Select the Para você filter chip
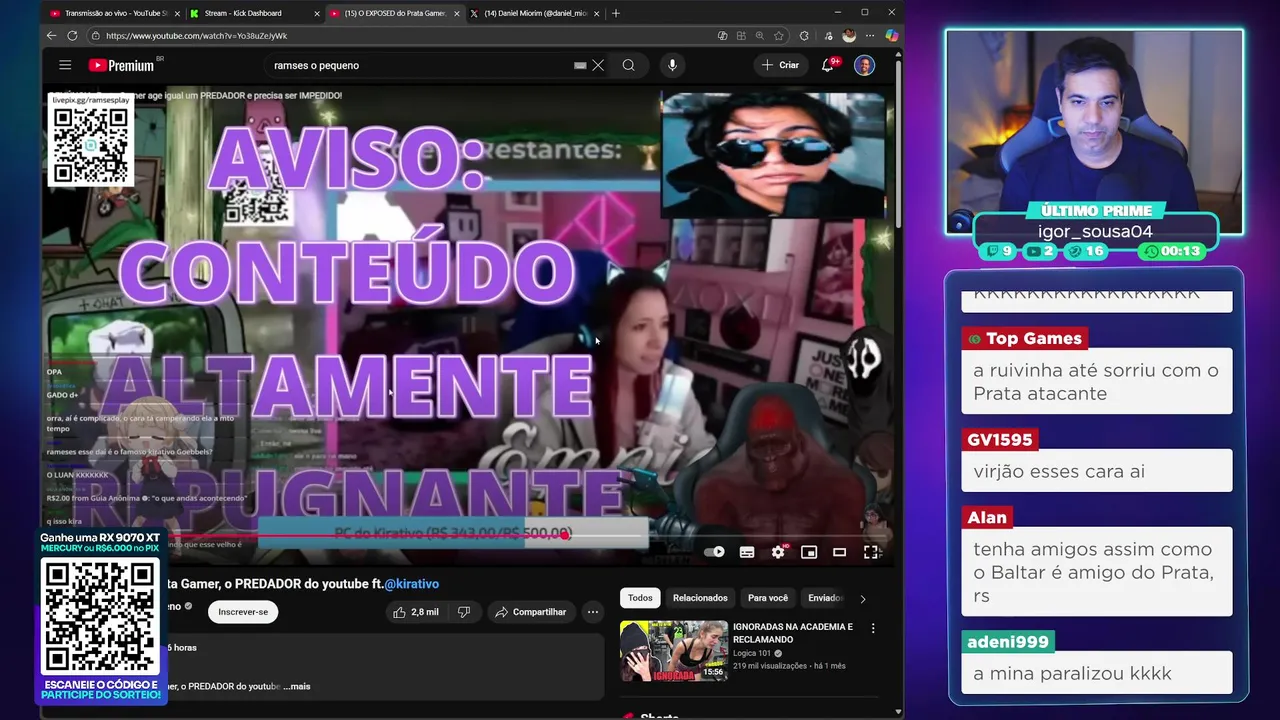Viewport: 1280px width, 720px height. click(x=768, y=598)
